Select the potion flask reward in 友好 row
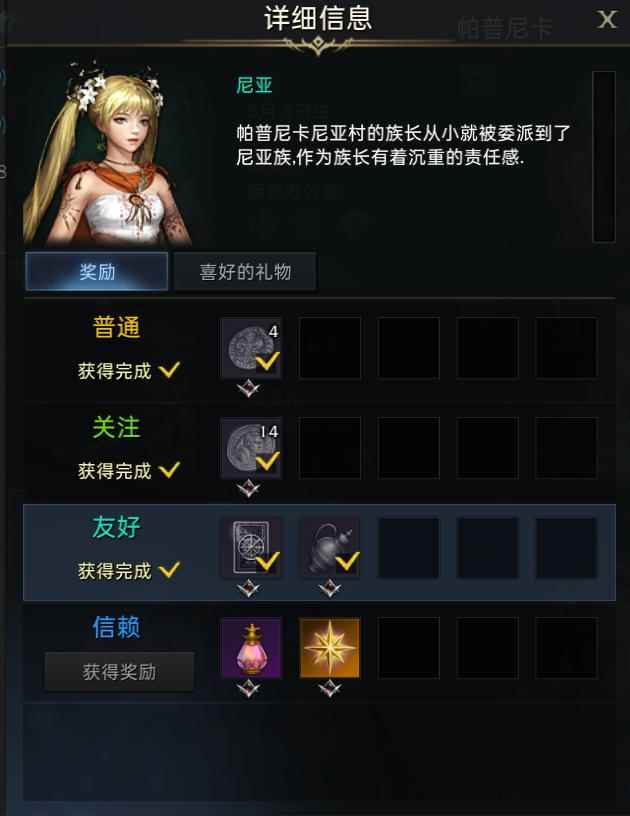The height and width of the screenshot is (816, 630). pos(330,547)
